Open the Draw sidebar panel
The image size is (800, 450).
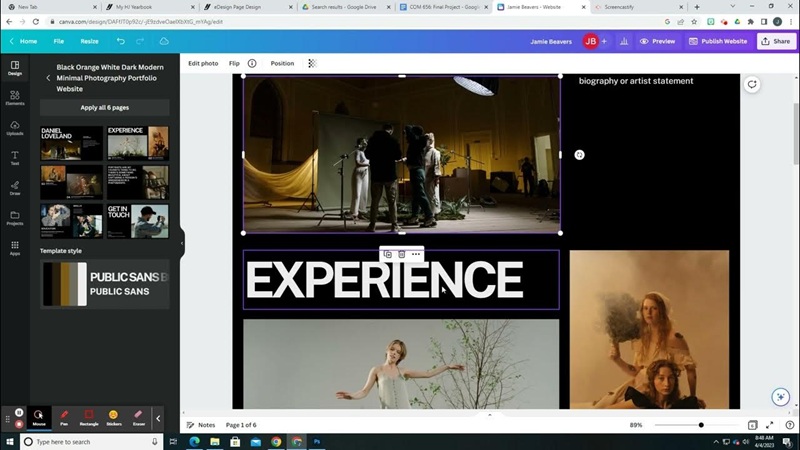15,188
